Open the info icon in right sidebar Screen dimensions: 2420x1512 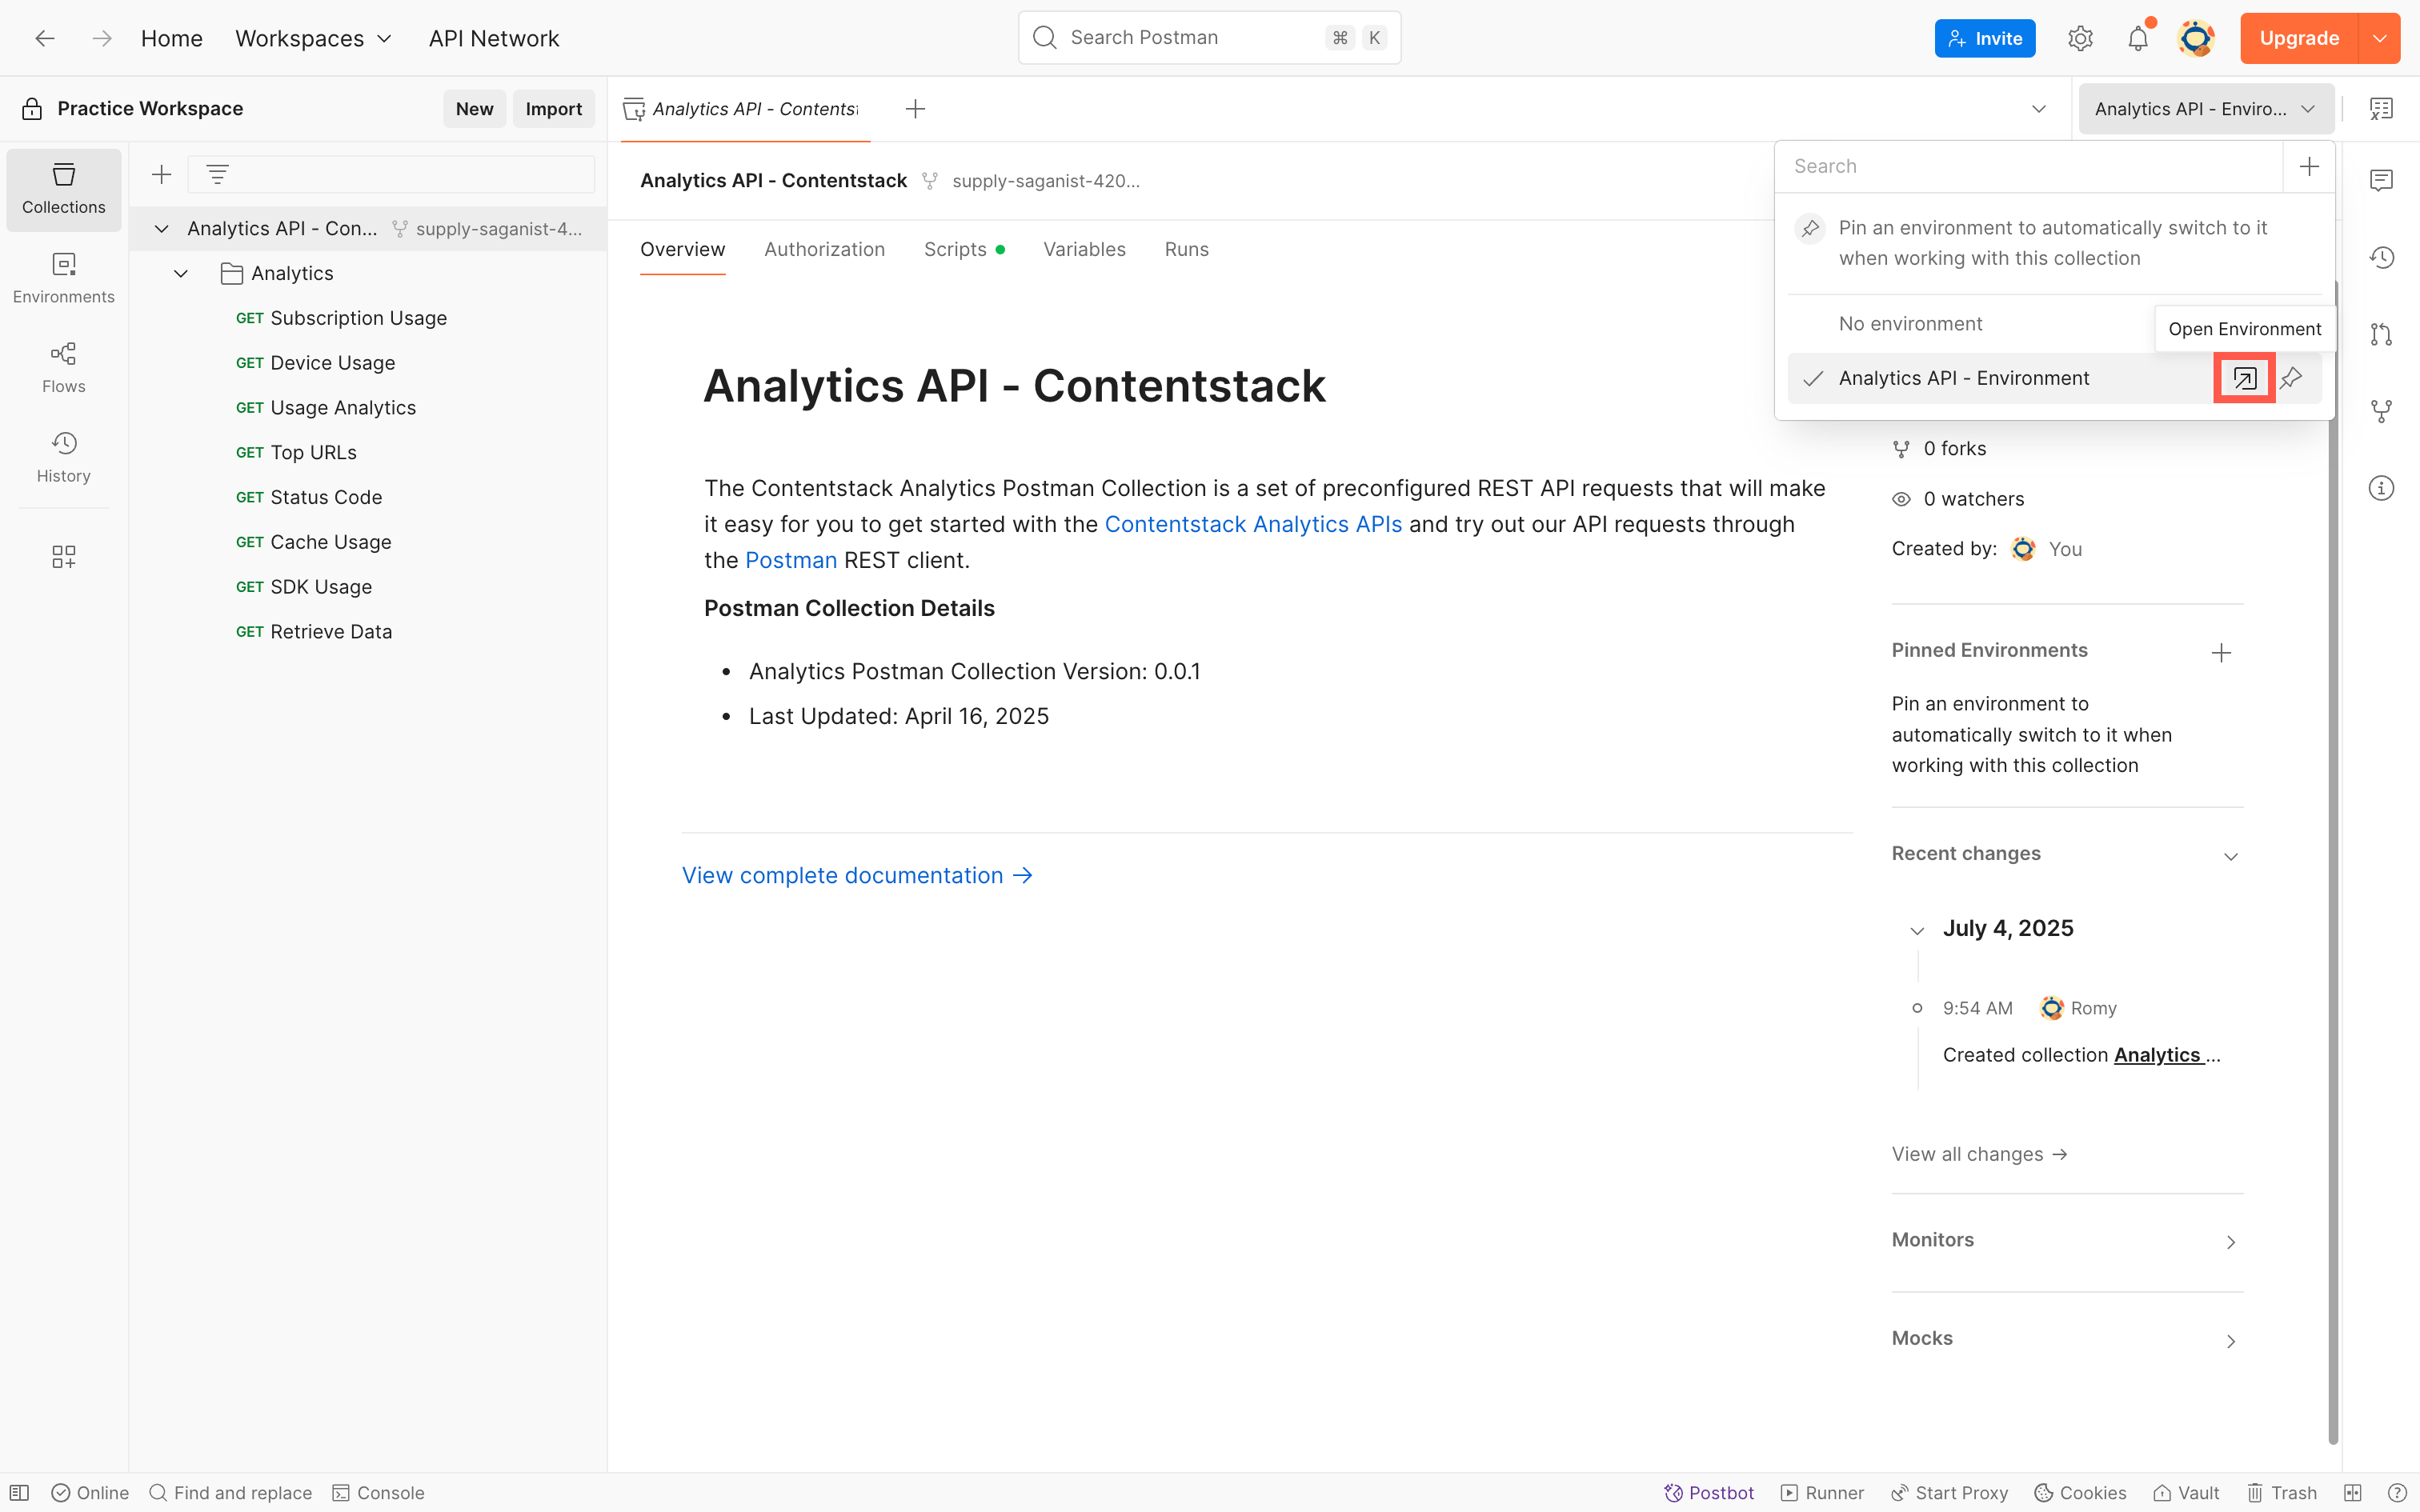tap(2381, 488)
